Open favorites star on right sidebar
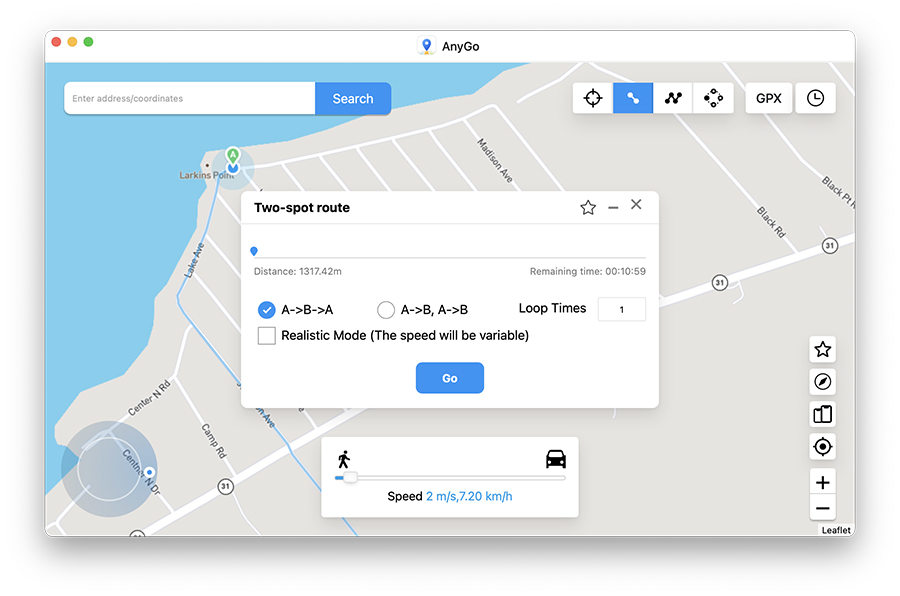This screenshot has height=596, width=900. tap(822, 349)
